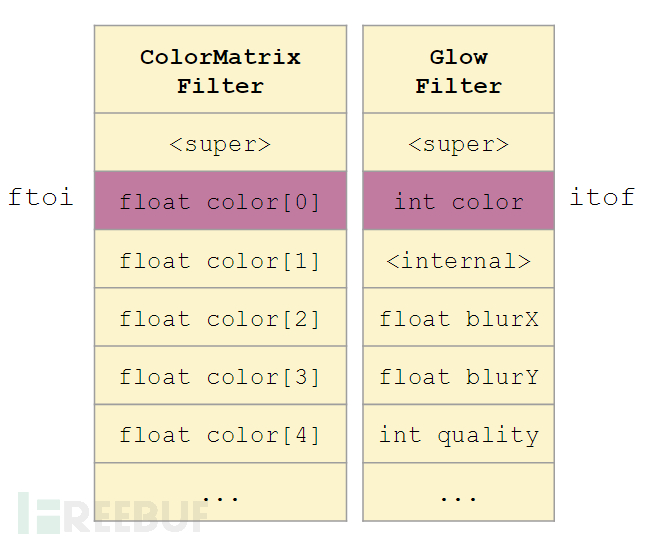Image resolution: width=648 pixels, height=541 pixels.
Task: Select the float blurY field
Action: click(x=458, y=375)
